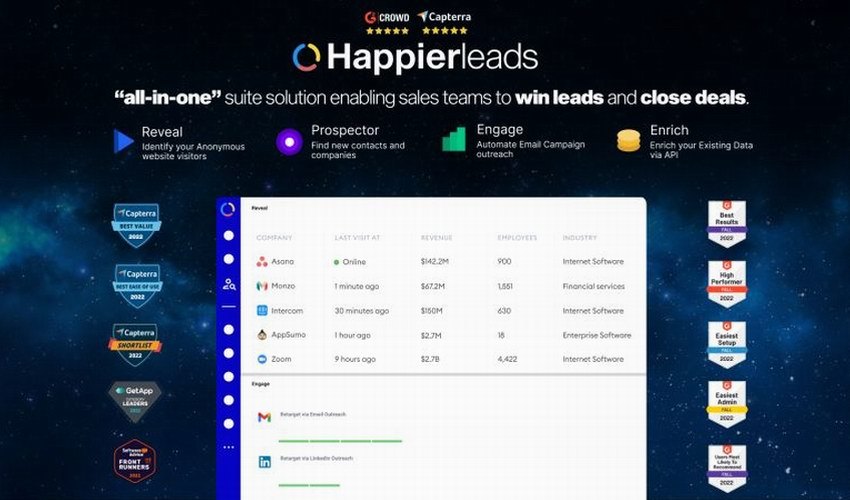Screen dimensions: 850x500
Task: Click the Enterprise Software industry cell
Action: (x=597, y=335)
